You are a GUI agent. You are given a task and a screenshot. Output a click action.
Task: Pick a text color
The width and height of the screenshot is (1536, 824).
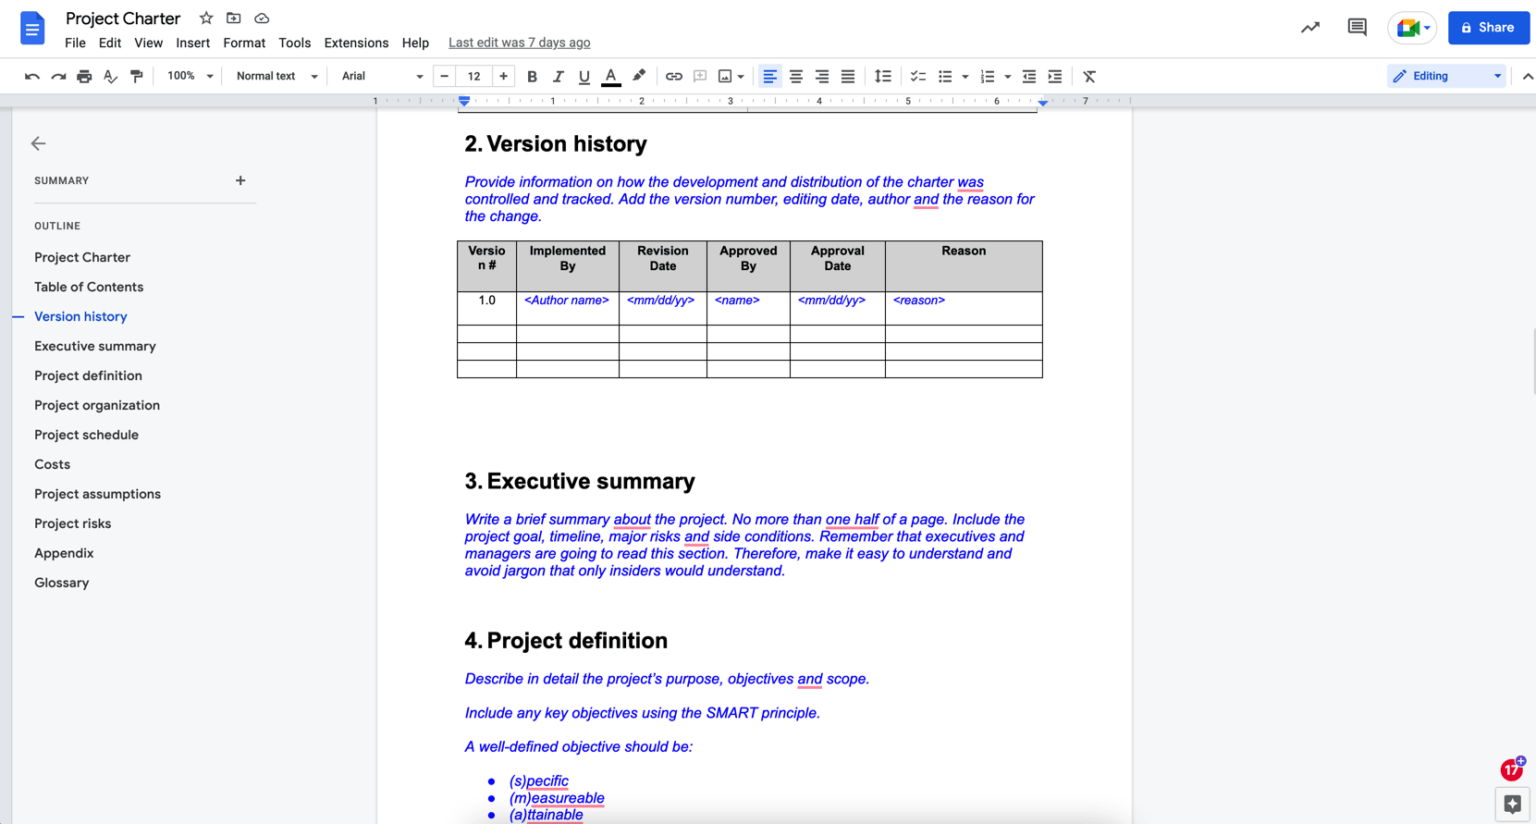coord(611,76)
